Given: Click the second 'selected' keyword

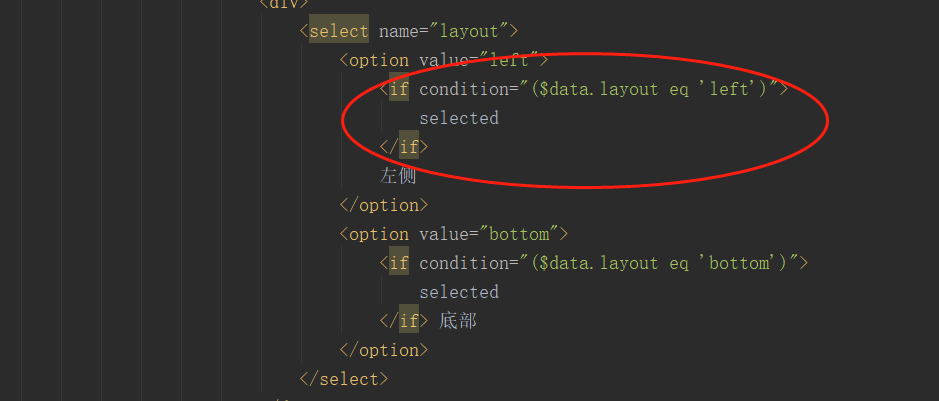Looking at the screenshot, I should [458, 292].
